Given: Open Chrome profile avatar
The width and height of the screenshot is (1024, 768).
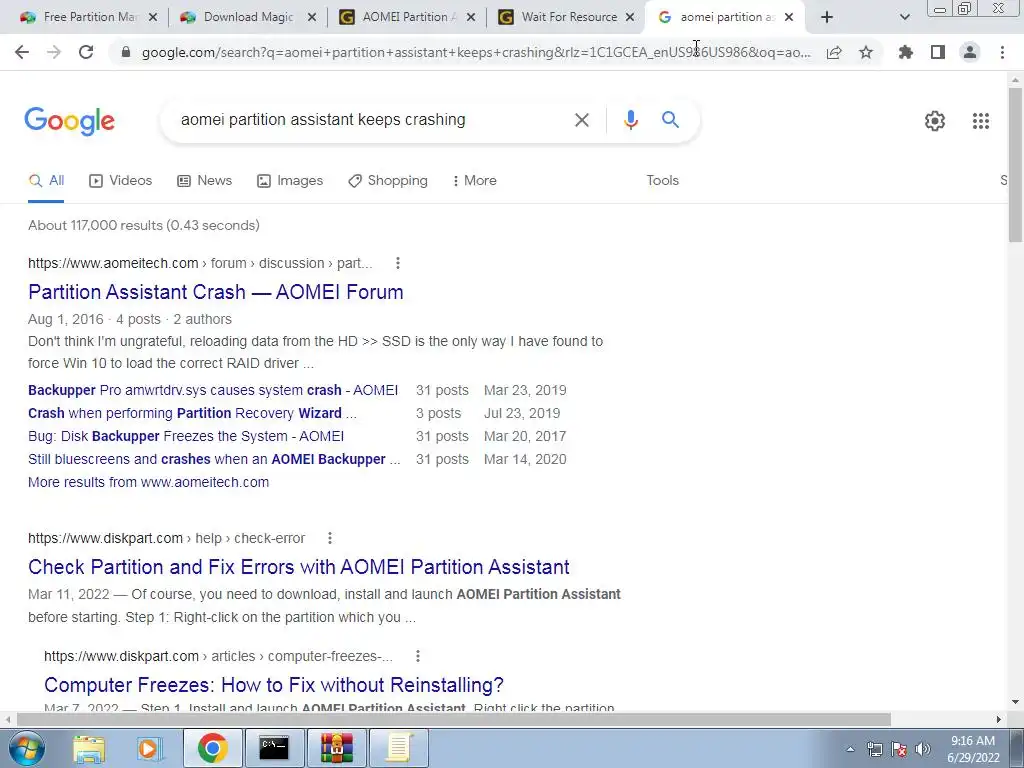Looking at the screenshot, I should pos(970,52).
